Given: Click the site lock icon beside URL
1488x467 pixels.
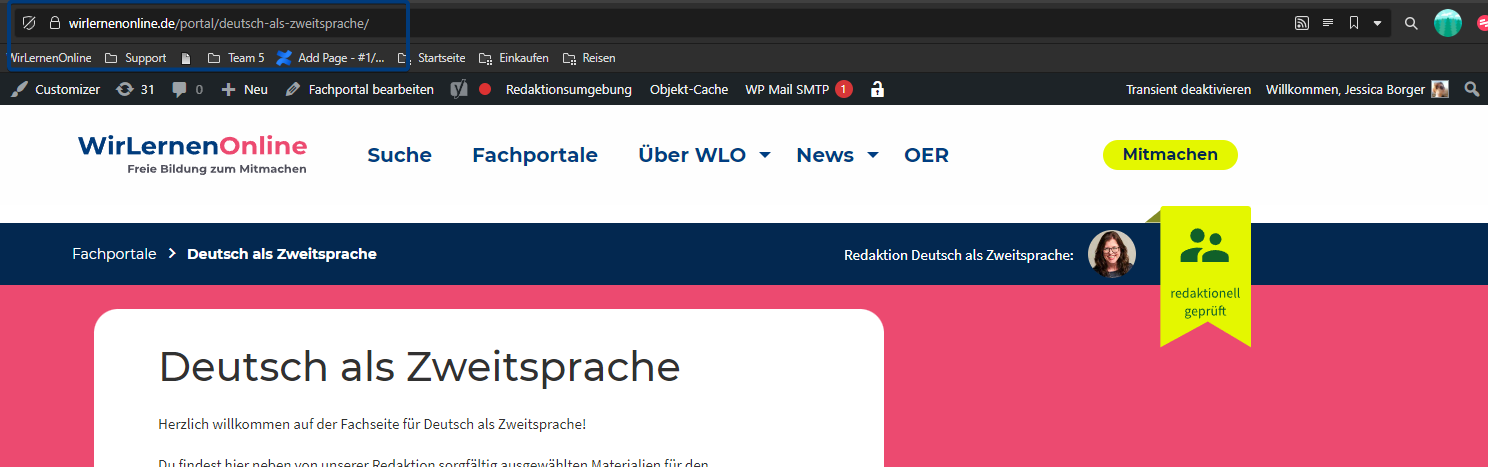Looking at the screenshot, I should [x=55, y=23].
